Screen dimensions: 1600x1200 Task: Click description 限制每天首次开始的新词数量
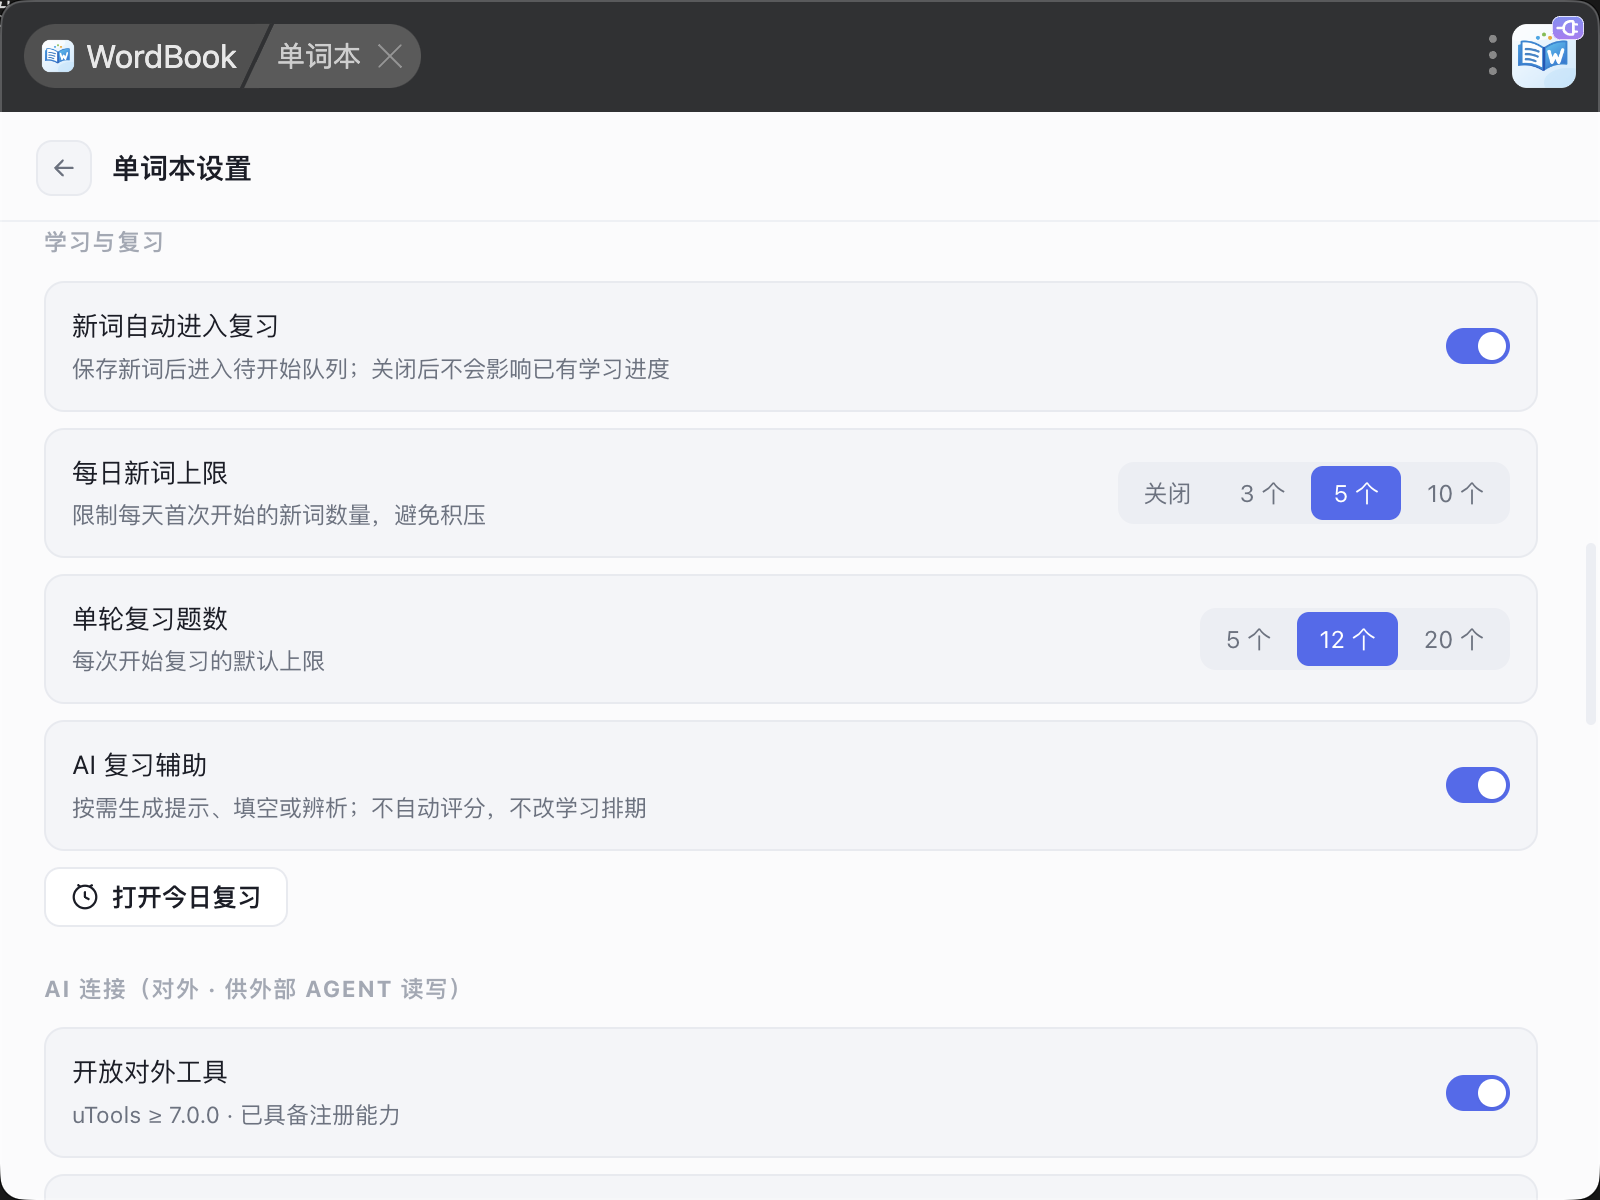click(x=279, y=515)
